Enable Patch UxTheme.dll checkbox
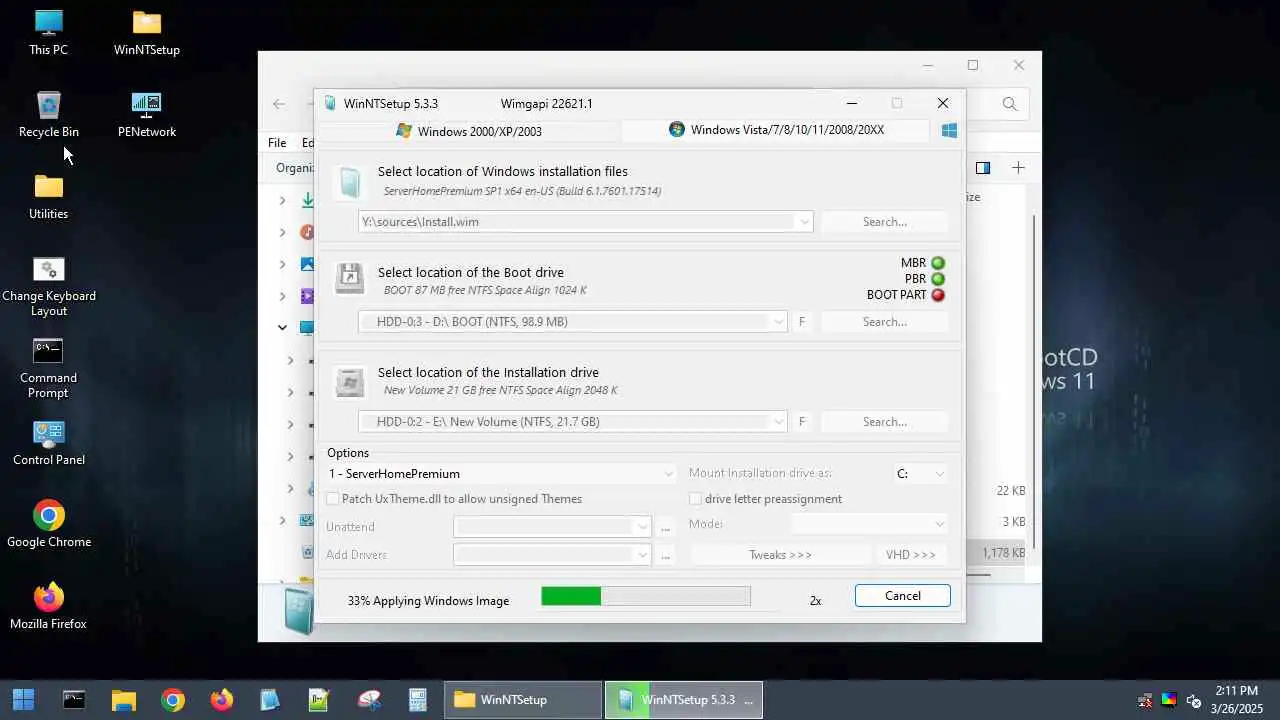This screenshot has height=720, width=1280. click(x=333, y=499)
